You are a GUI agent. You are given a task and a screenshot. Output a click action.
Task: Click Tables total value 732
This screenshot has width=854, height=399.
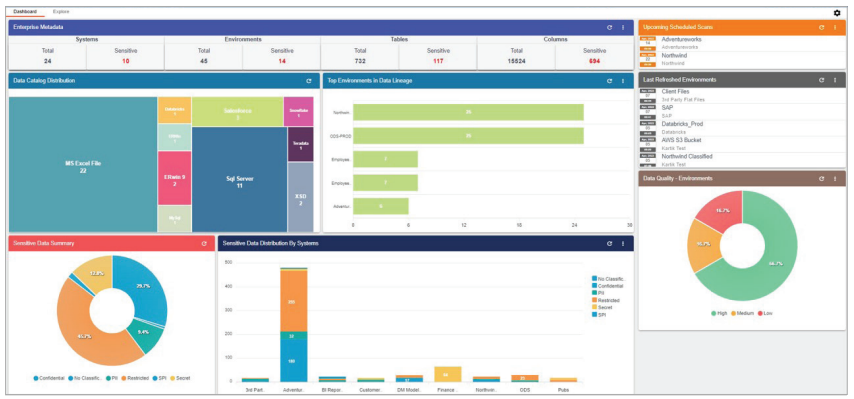click(360, 61)
